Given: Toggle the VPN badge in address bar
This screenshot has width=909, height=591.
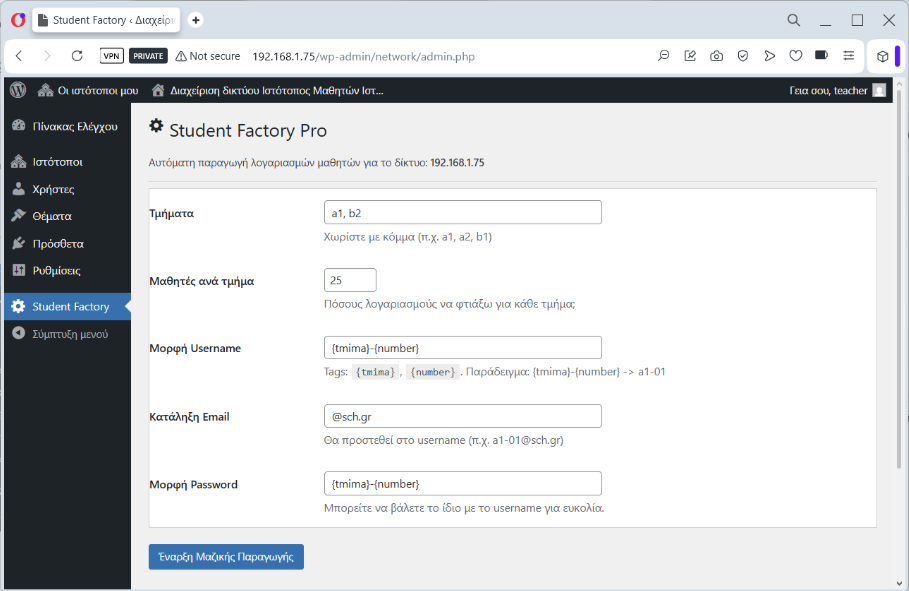Looking at the screenshot, I should click(x=112, y=56).
